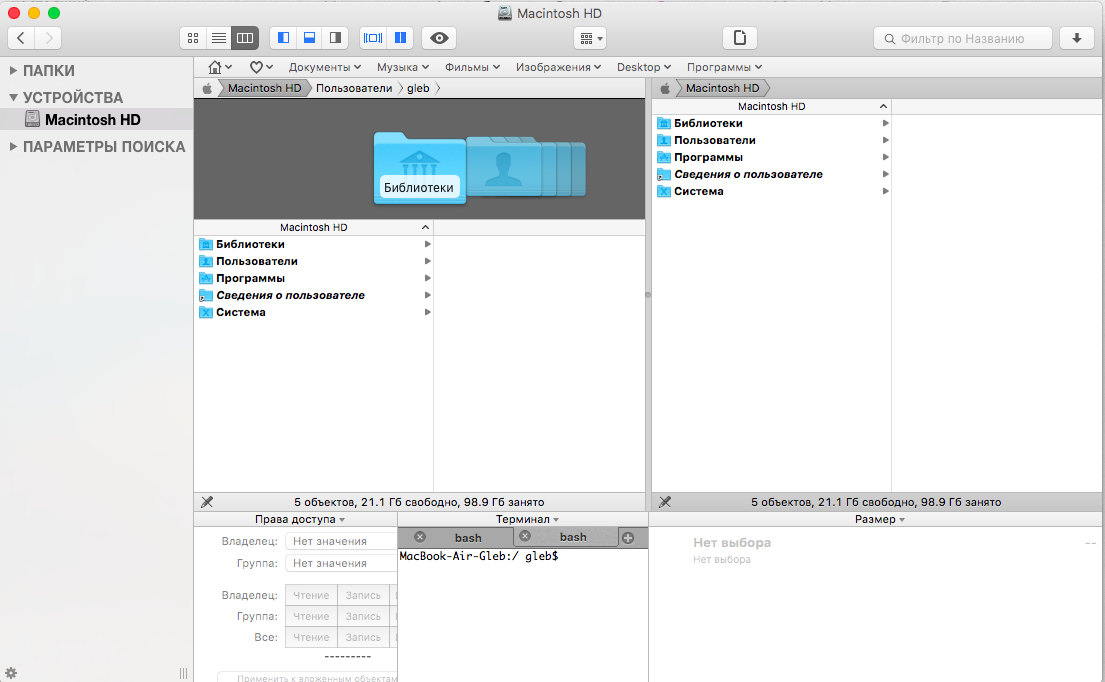Viewport: 1105px width, 682px height.
Task: Open the heart favorites dropdown
Action: 261,67
